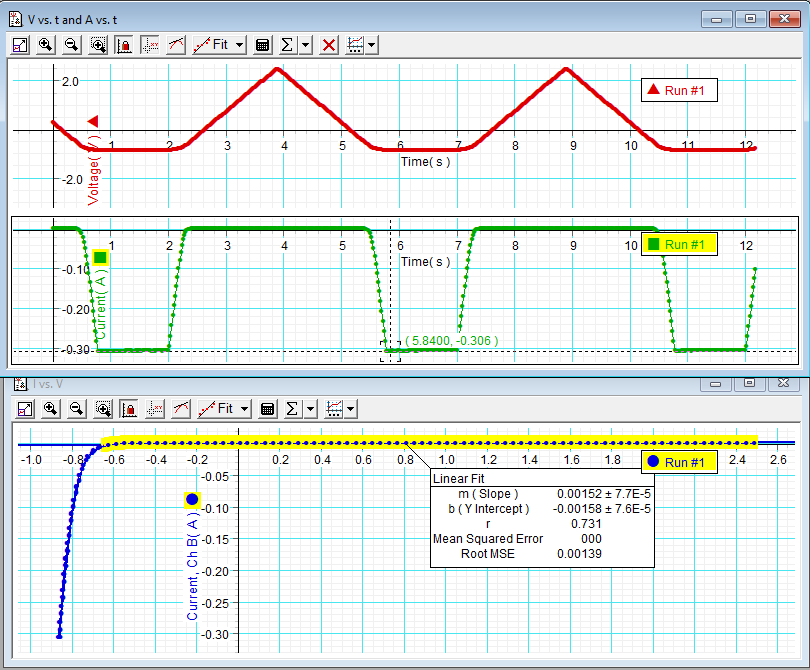
Task: Toggle axis lock on the I vs. V graph
Action: coord(127,408)
